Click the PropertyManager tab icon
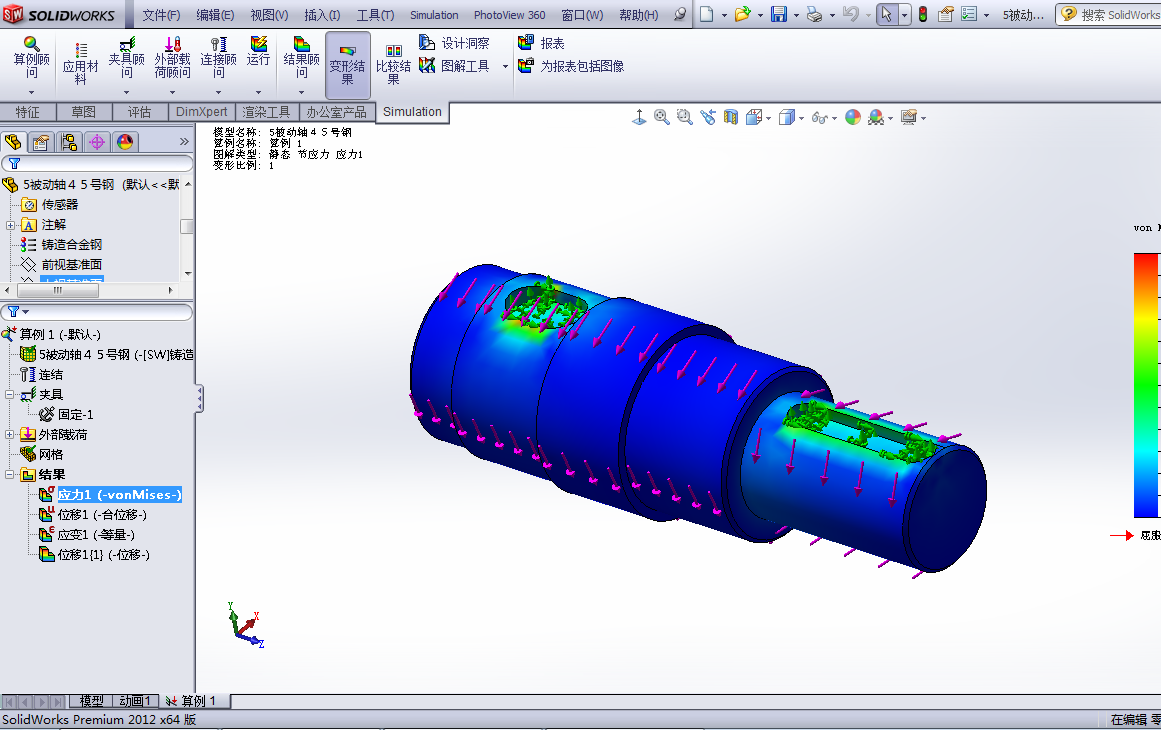The width and height of the screenshot is (1161, 730). click(x=41, y=141)
